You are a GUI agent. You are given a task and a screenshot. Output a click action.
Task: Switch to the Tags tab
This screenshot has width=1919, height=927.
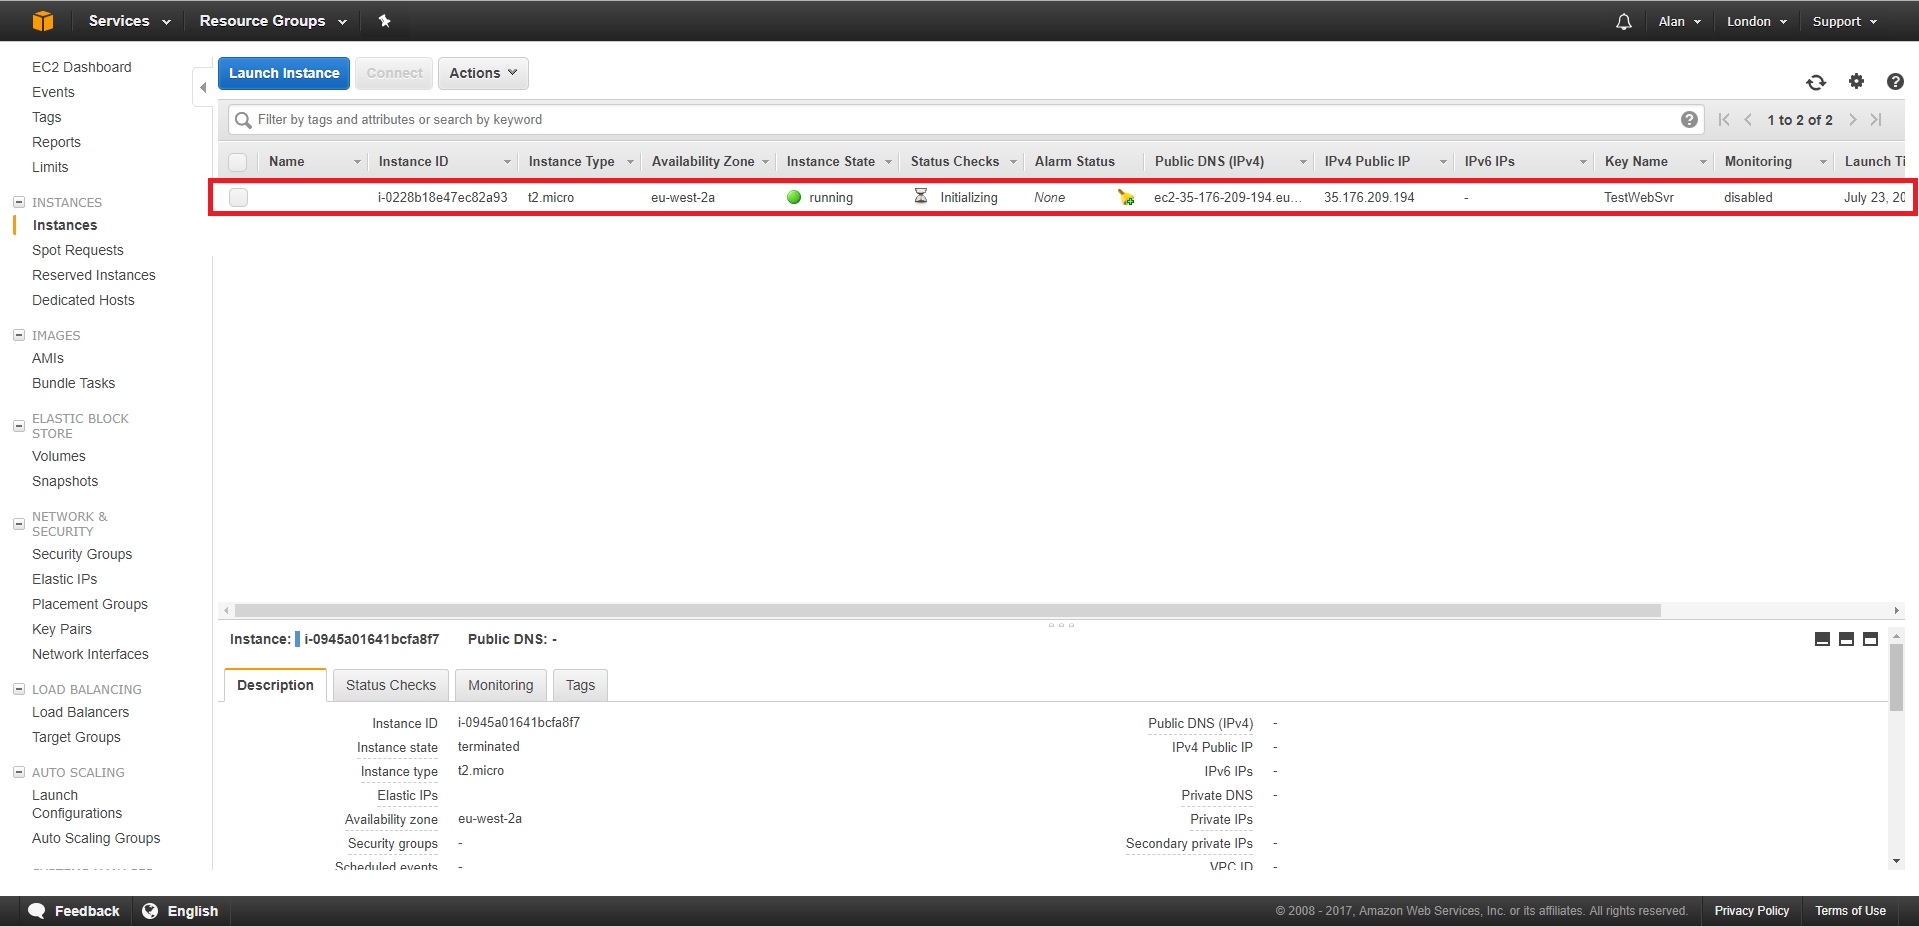[580, 685]
